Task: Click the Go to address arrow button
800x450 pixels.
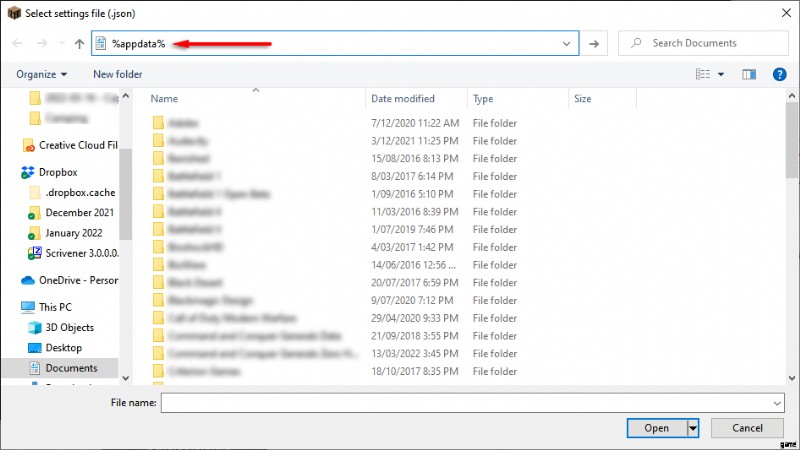Action: (x=594, y=44)
